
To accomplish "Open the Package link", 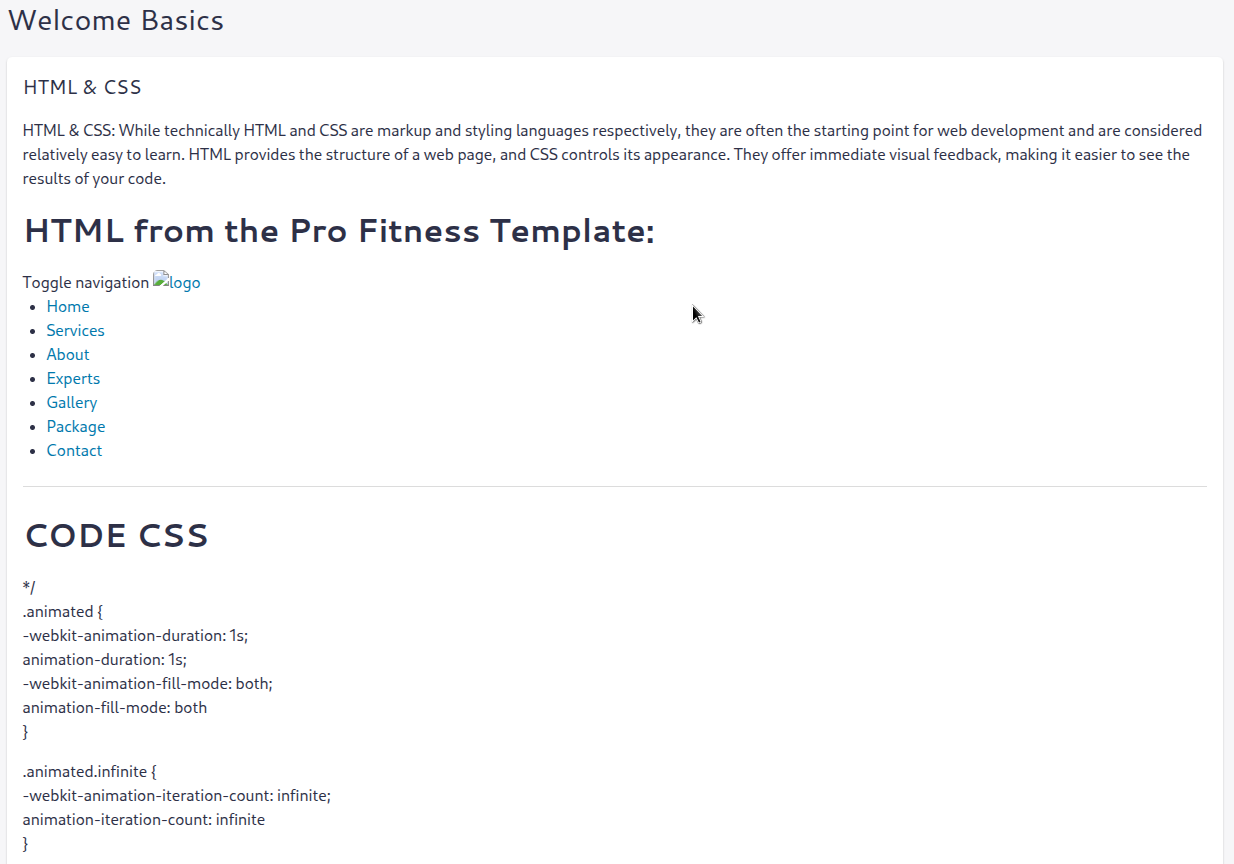I will point(76,426).
